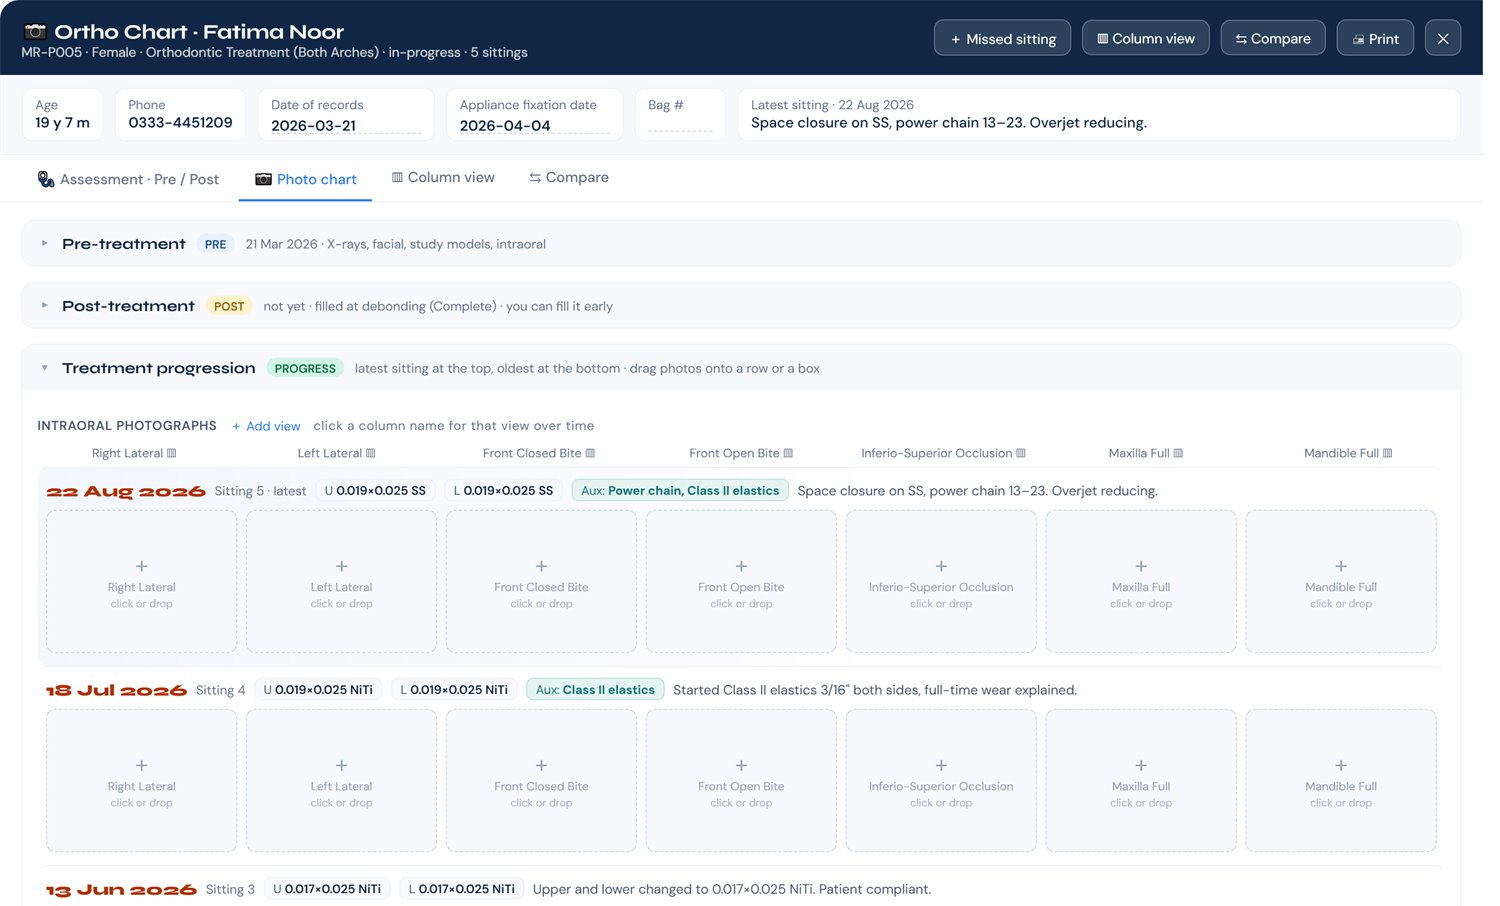Click 'Aux: Power chain, Class II elastics' tag
Screen dimensions: 1500x906
[680, 491]
